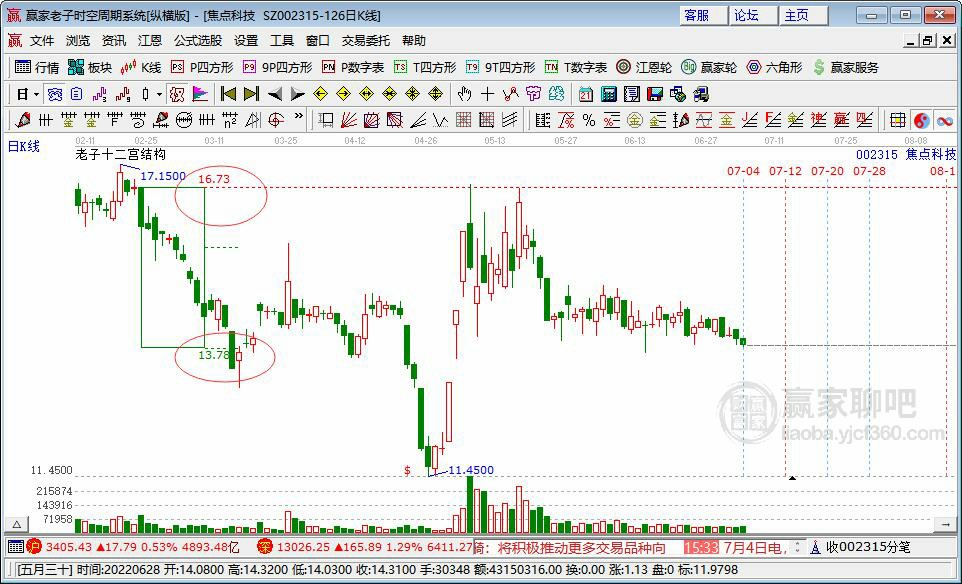This screenshot has height=584, width=962.
Task: Open the calendar 21 icon
Action: [586, 94]
